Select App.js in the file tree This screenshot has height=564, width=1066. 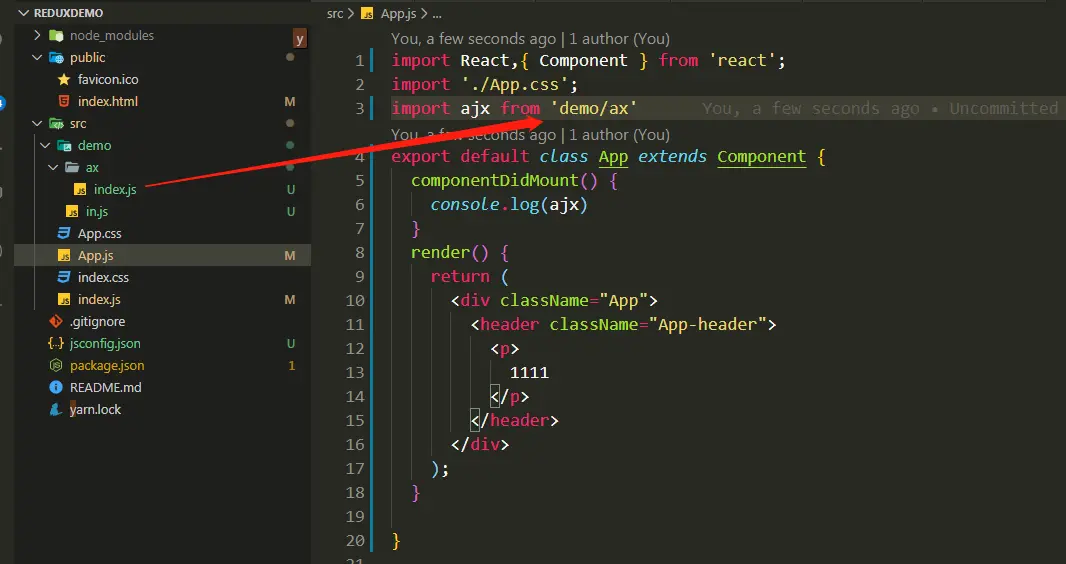(x=95, y=255)
